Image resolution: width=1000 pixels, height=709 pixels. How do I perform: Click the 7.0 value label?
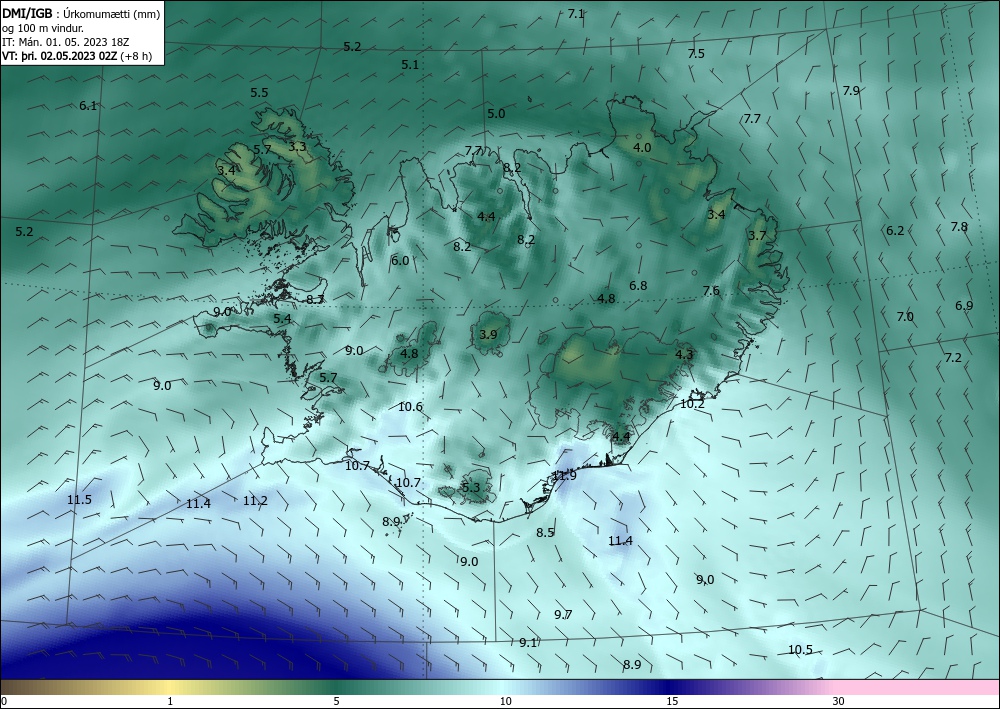click(x=905, y=316)
